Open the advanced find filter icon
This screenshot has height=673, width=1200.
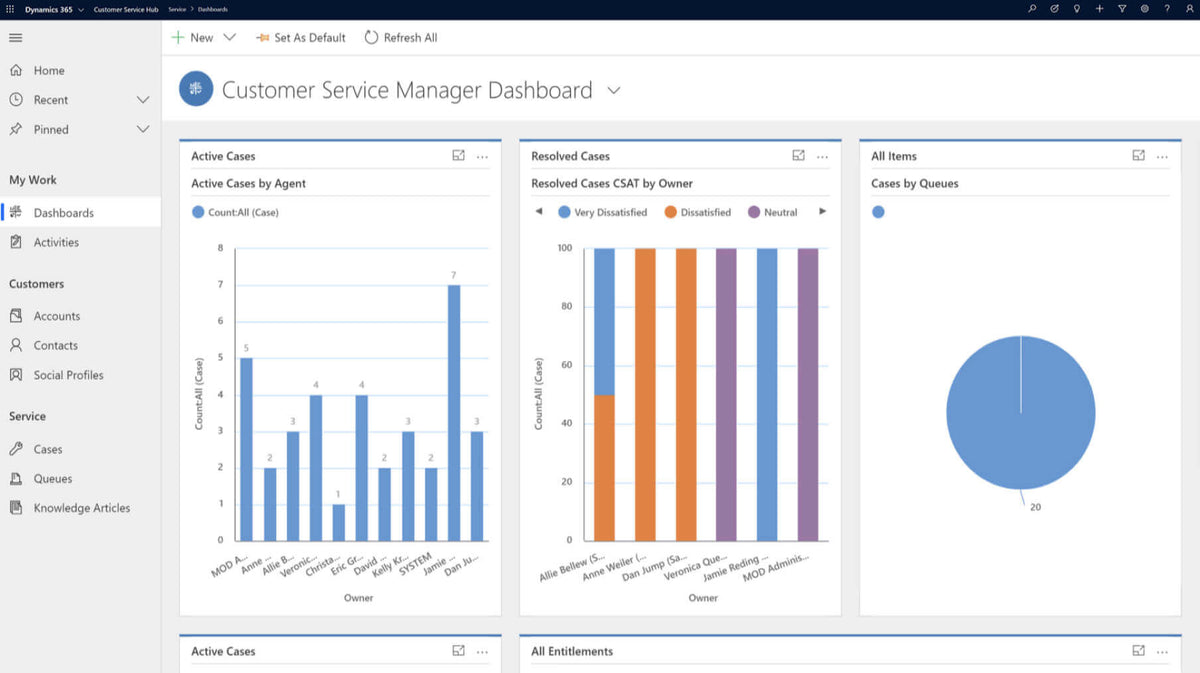click(1121, 9)
